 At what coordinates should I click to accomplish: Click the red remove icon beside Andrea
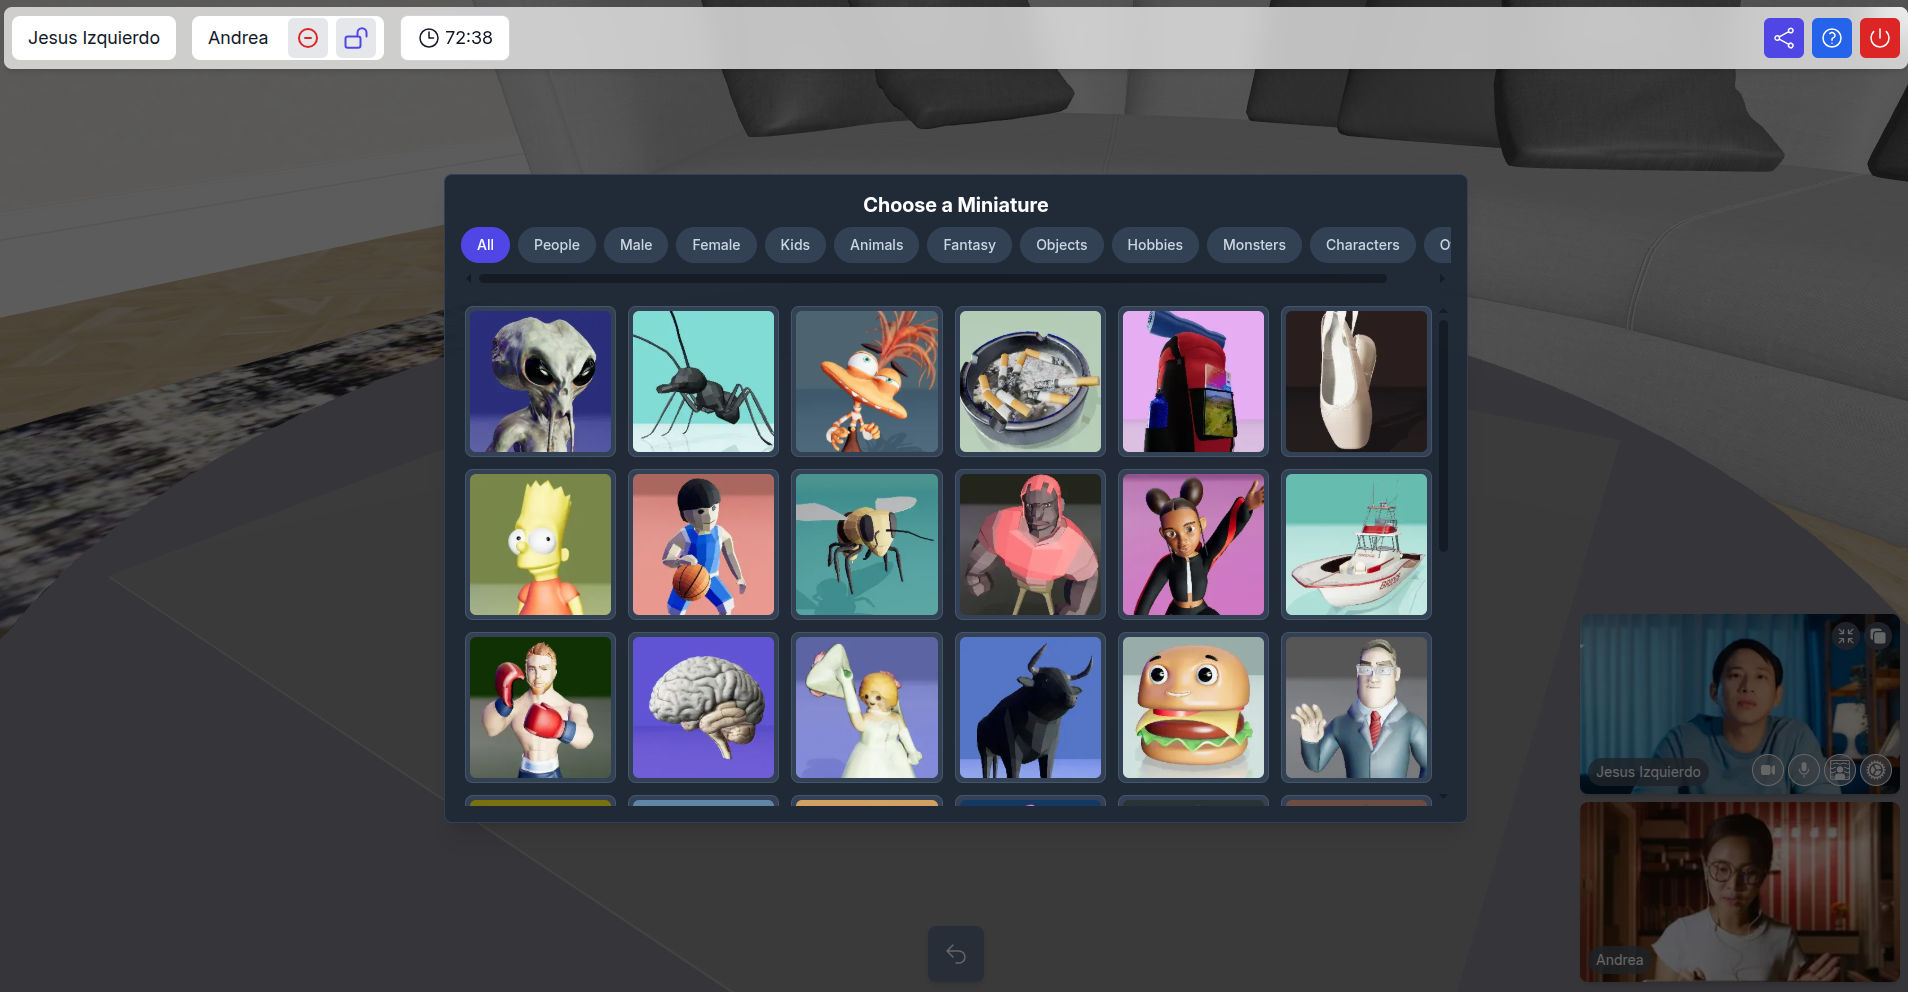click(x=308, y=38)
